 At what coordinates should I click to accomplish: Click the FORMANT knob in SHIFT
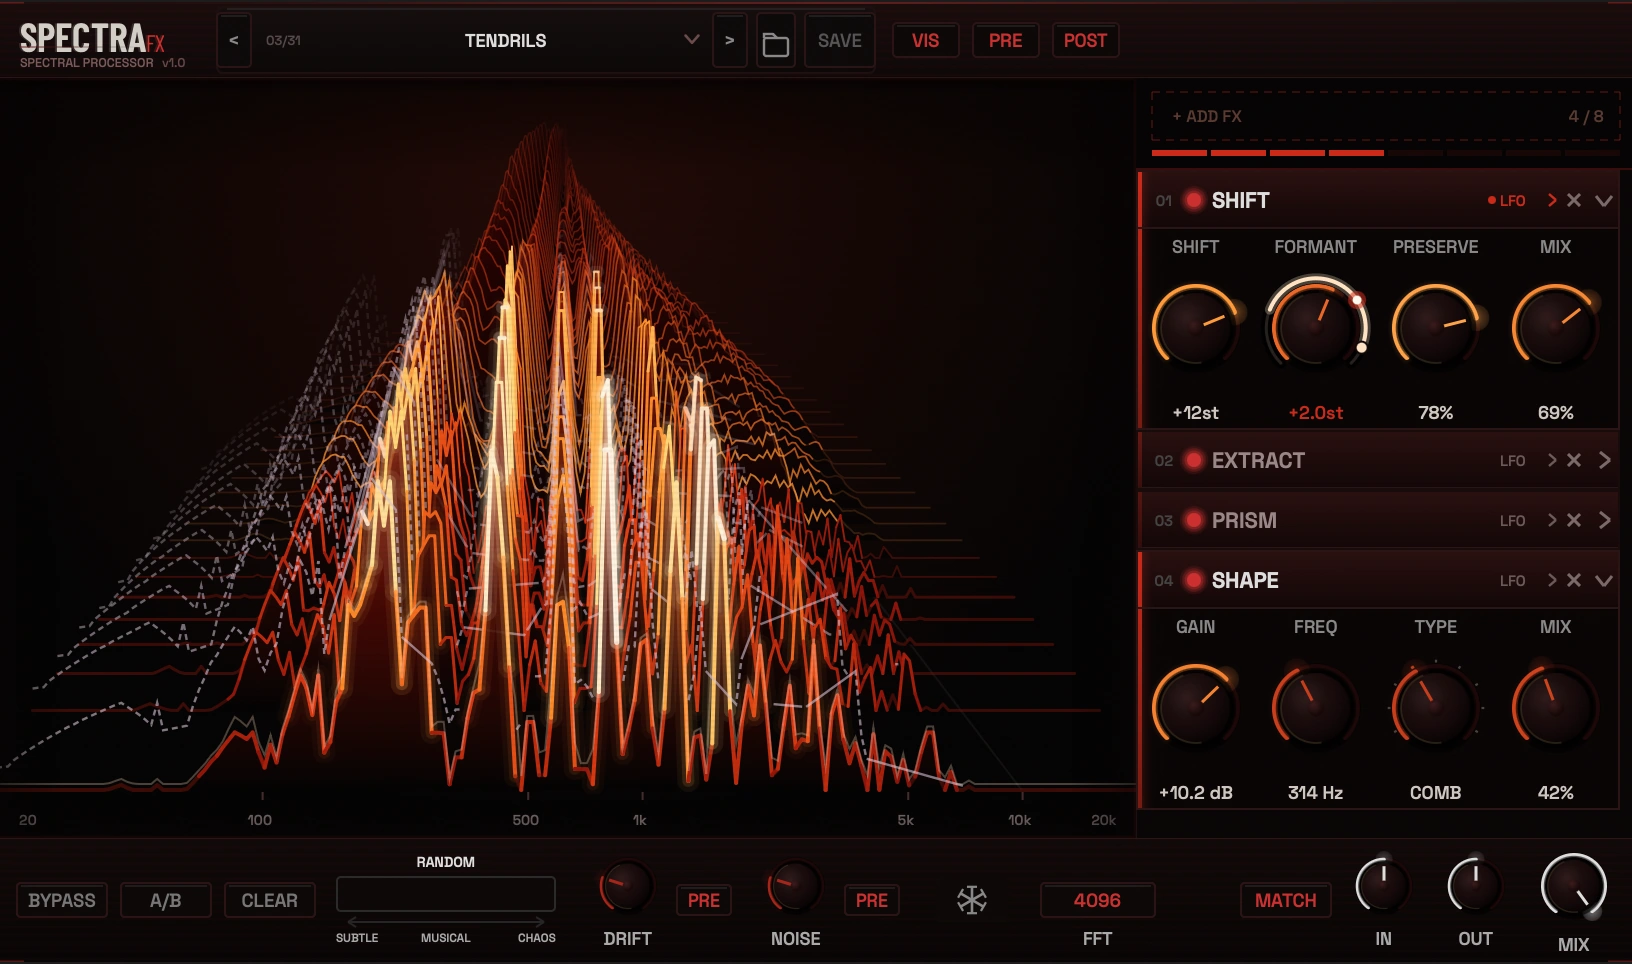coord(1316,326)
